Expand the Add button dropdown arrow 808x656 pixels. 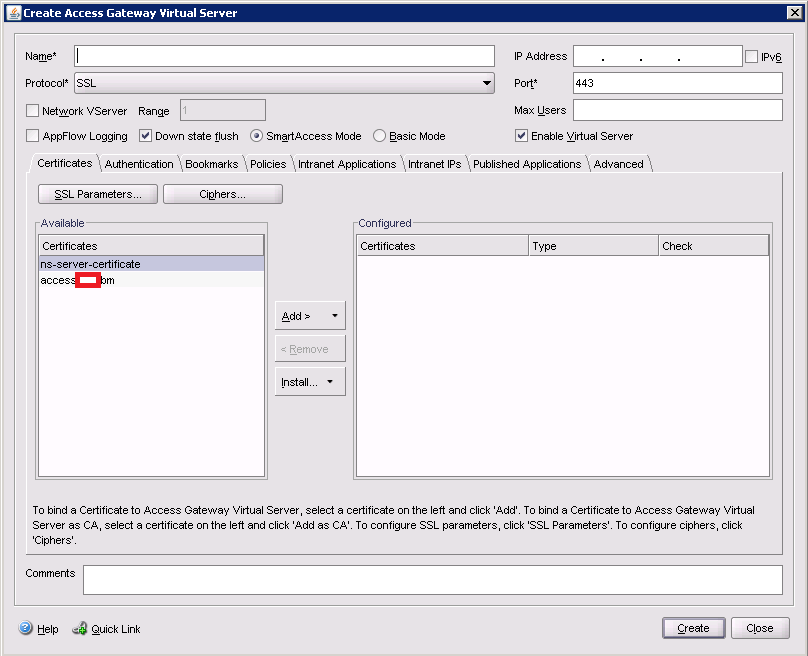333,316
